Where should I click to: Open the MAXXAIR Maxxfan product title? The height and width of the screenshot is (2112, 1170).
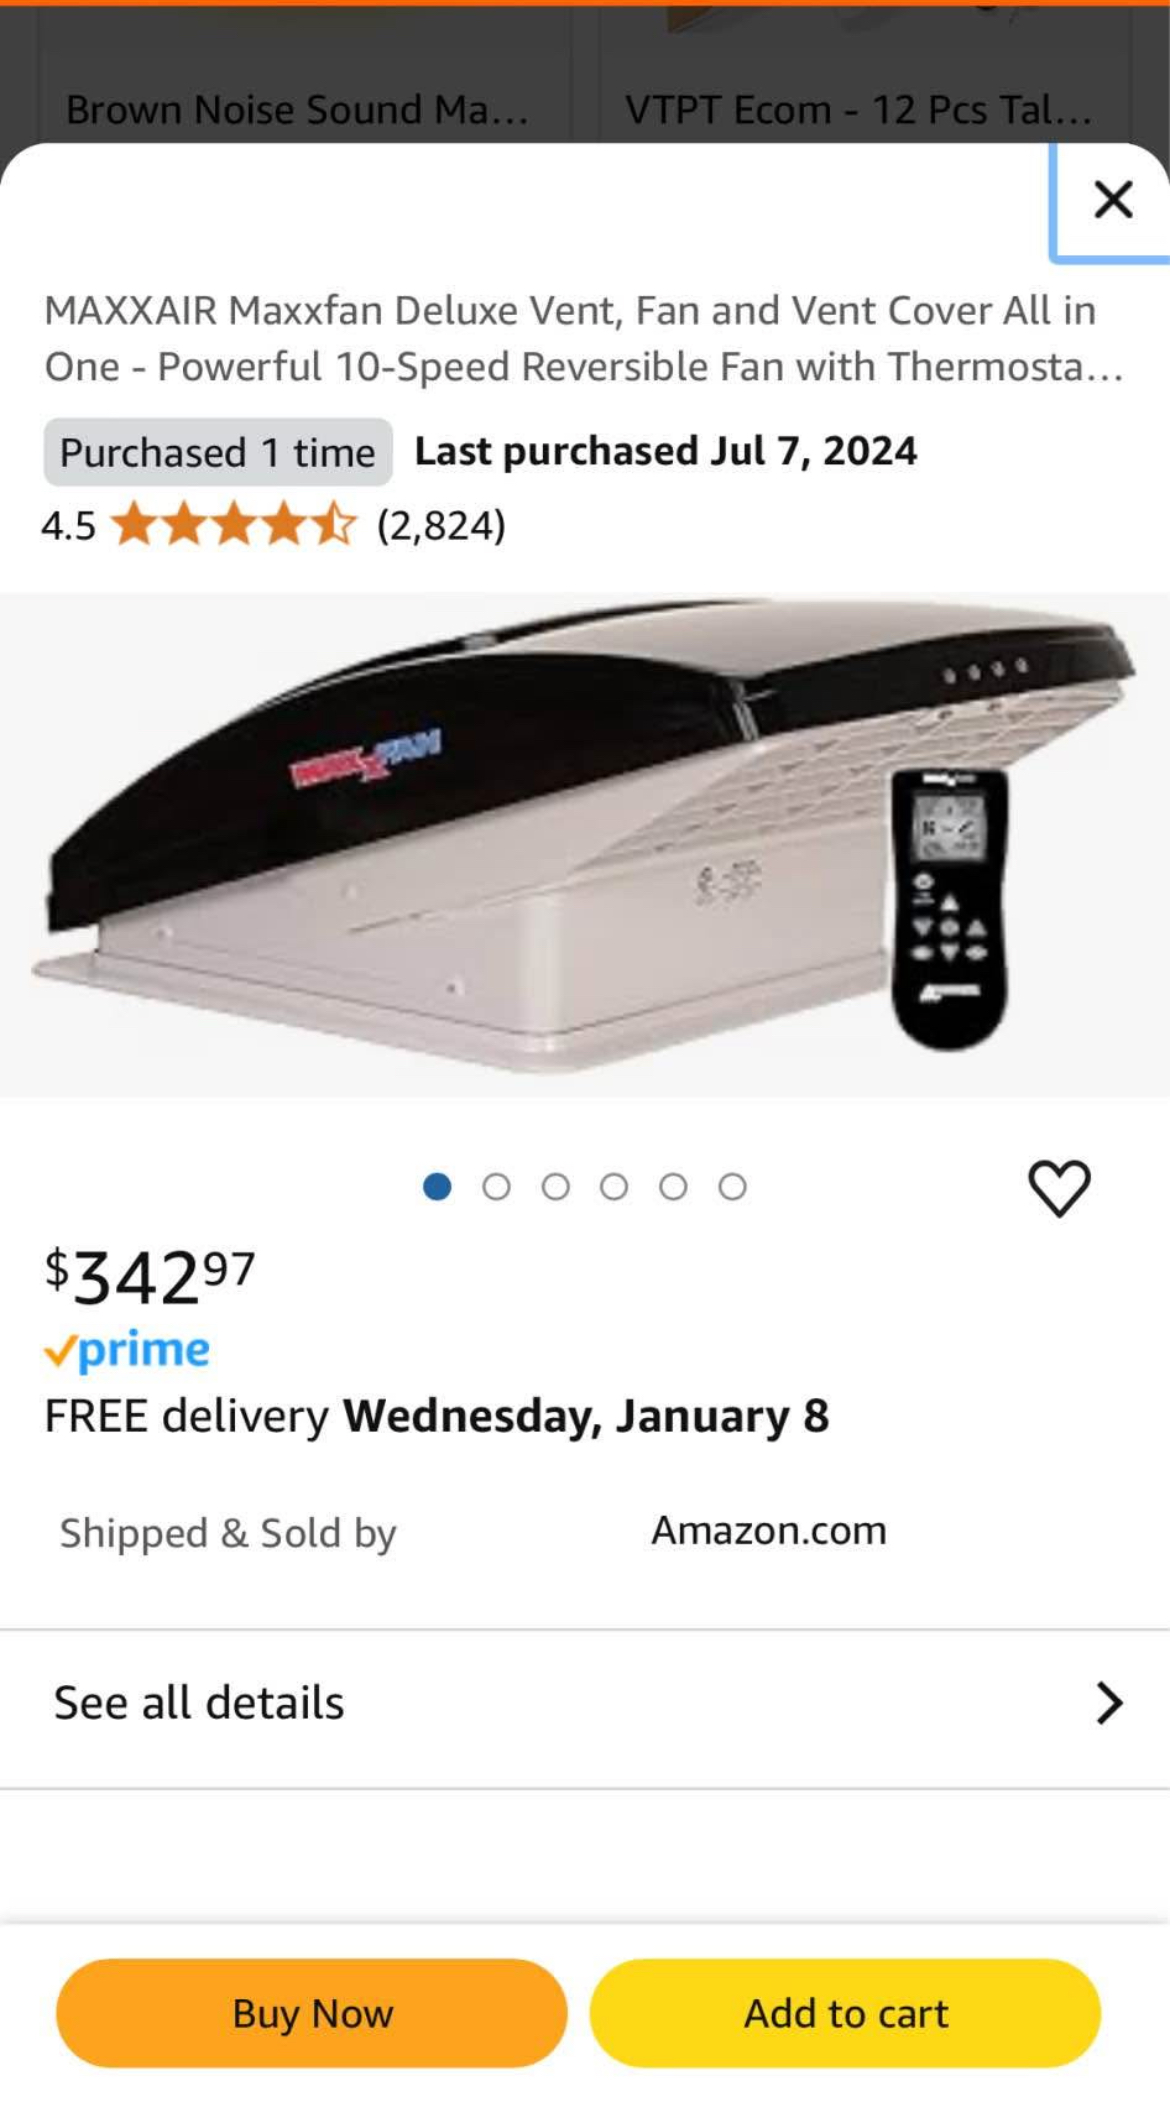(x=584, y=338)
